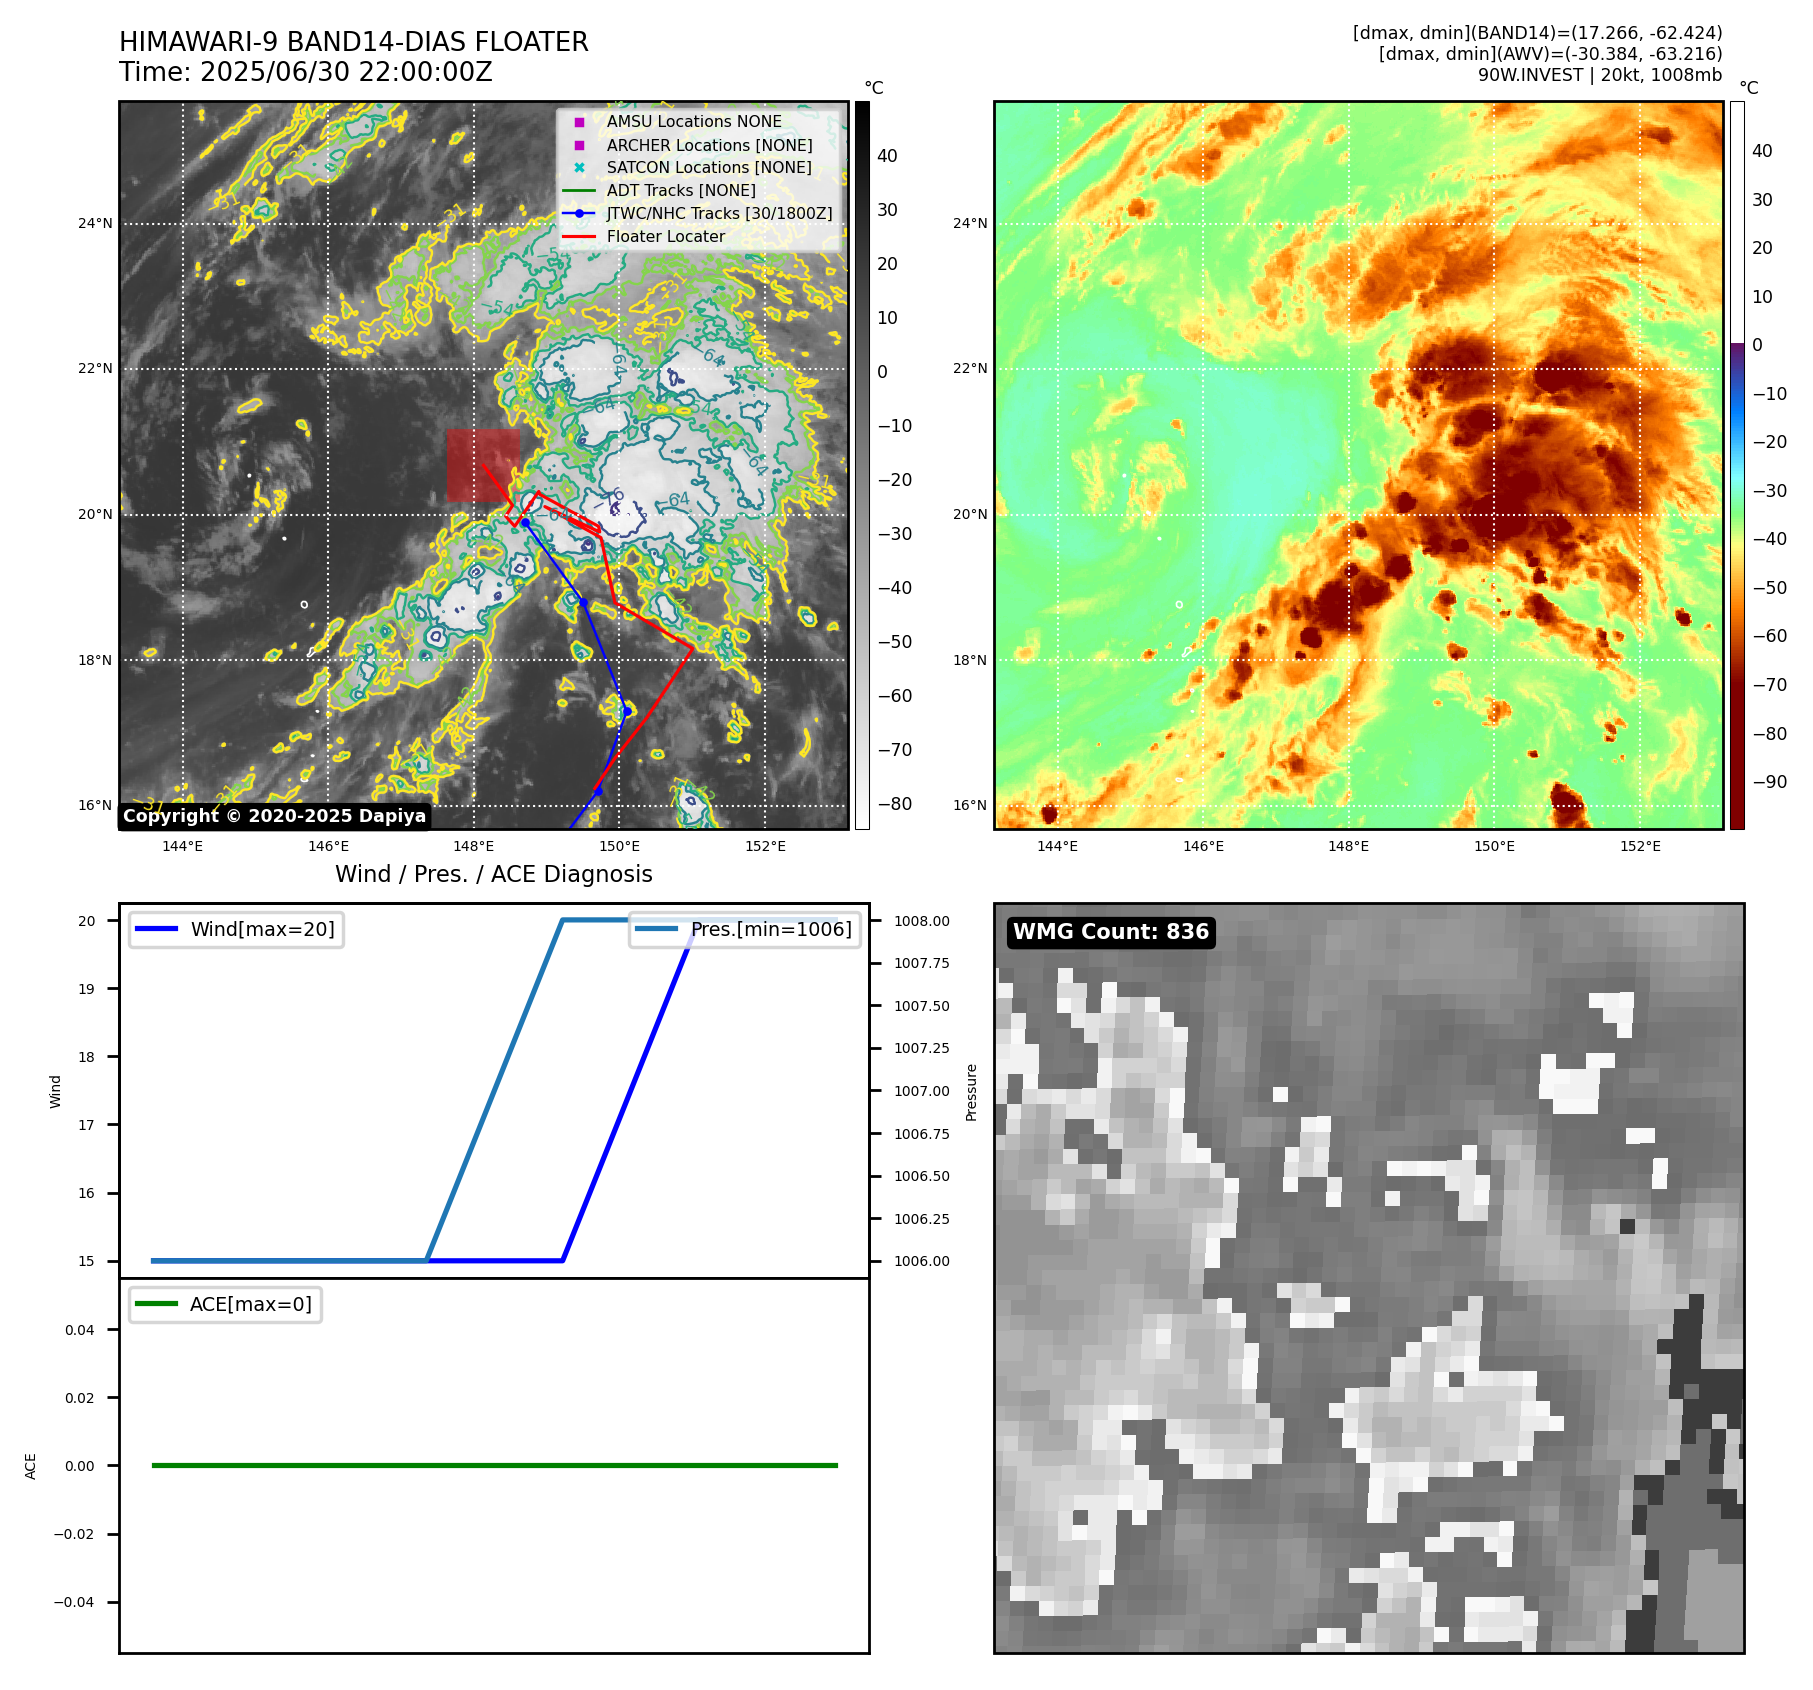
Task: Click the 24°N label on the left map
Action: coord(95,223)
